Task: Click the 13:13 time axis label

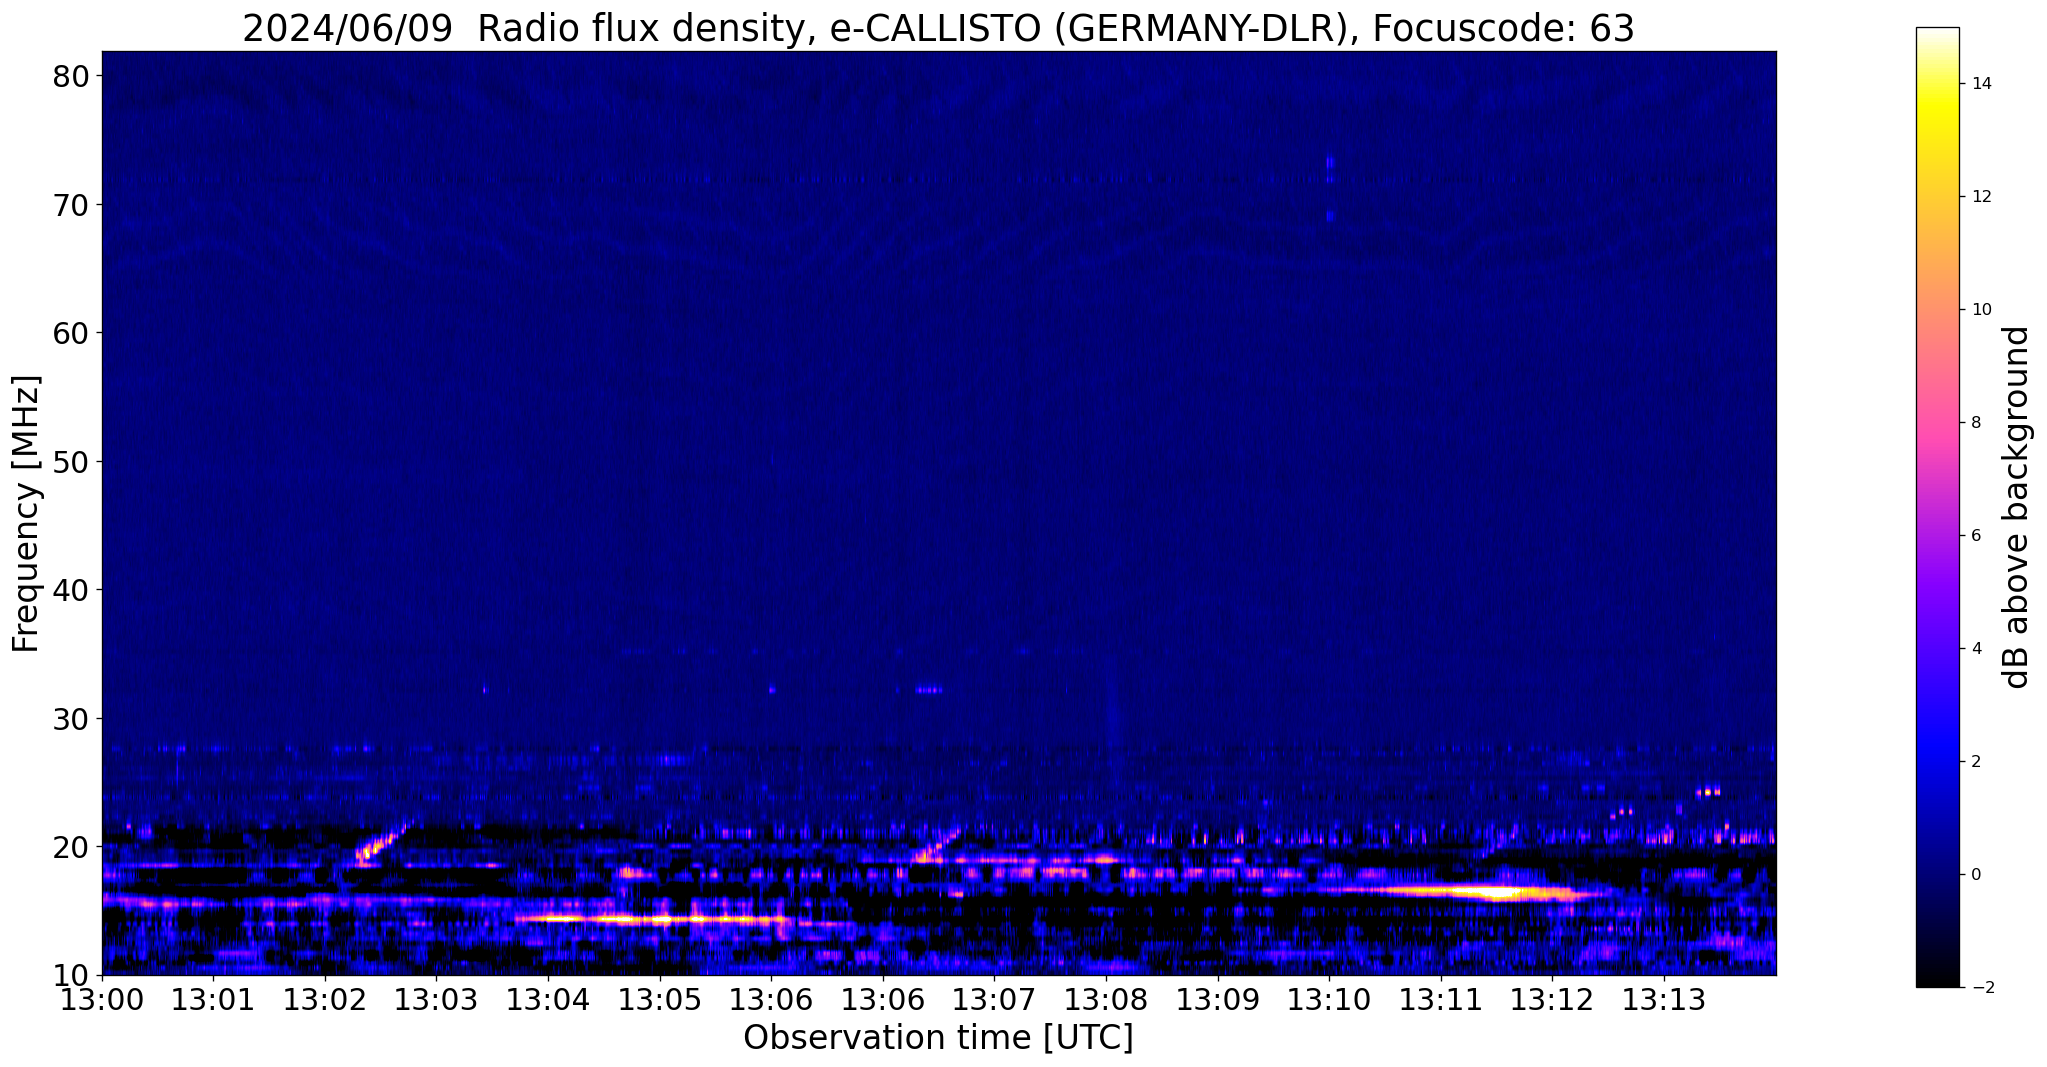Action: tap(1664, 999)
